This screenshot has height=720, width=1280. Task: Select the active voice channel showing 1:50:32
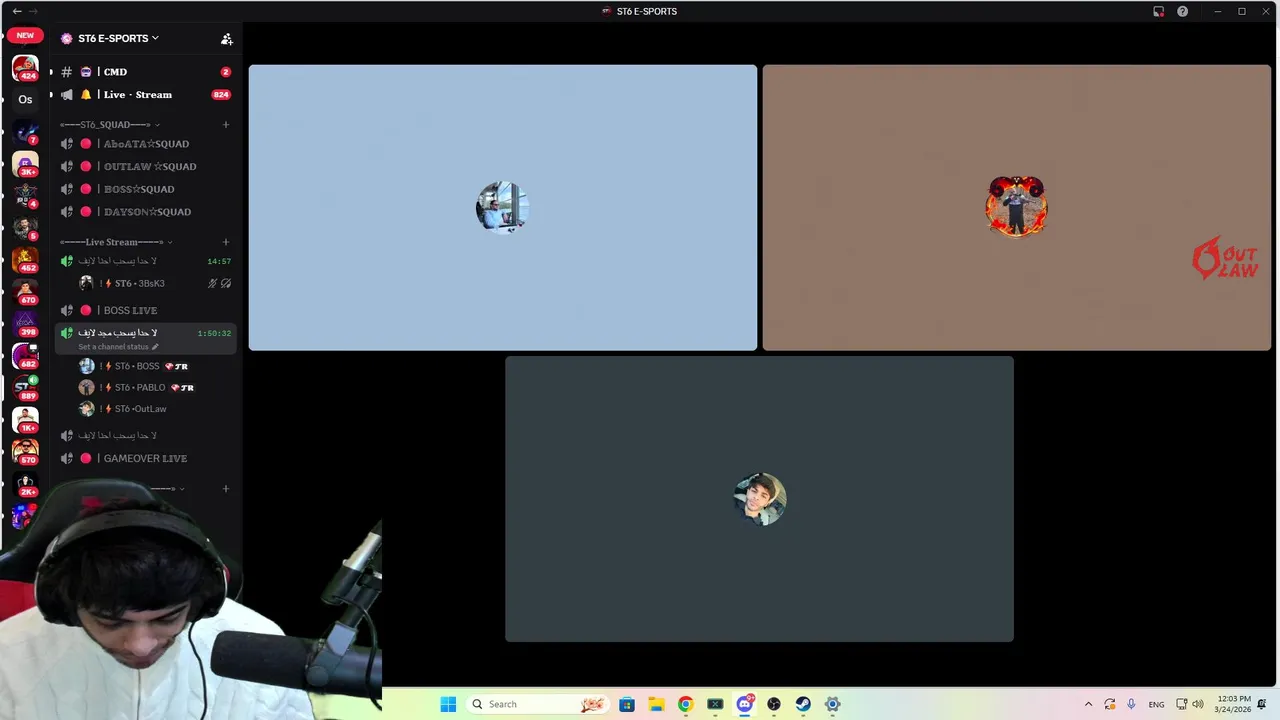click(146, 338)
